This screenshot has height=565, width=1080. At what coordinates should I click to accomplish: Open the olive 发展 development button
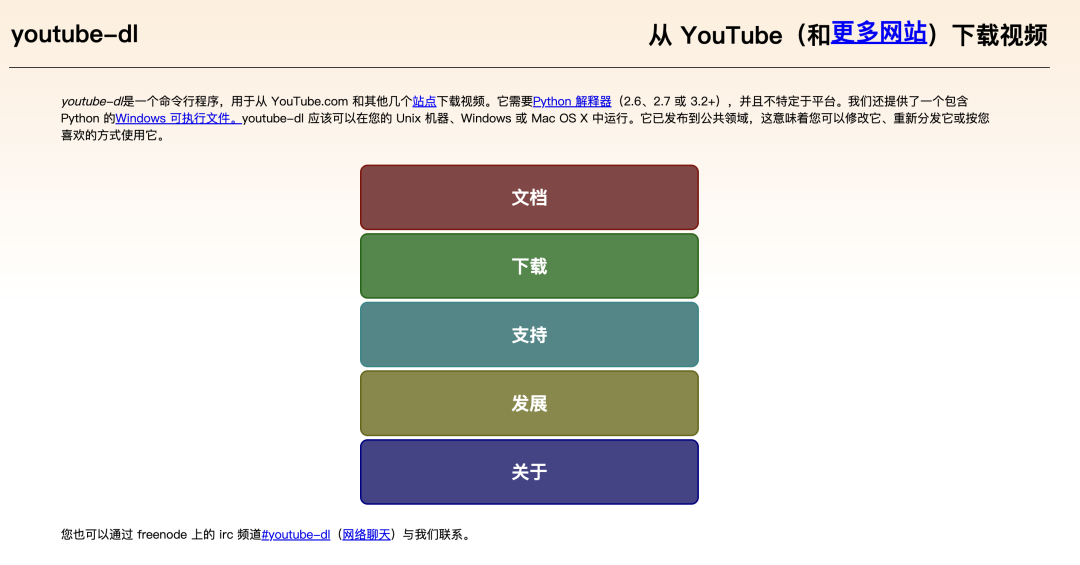(x=529, y=403)
